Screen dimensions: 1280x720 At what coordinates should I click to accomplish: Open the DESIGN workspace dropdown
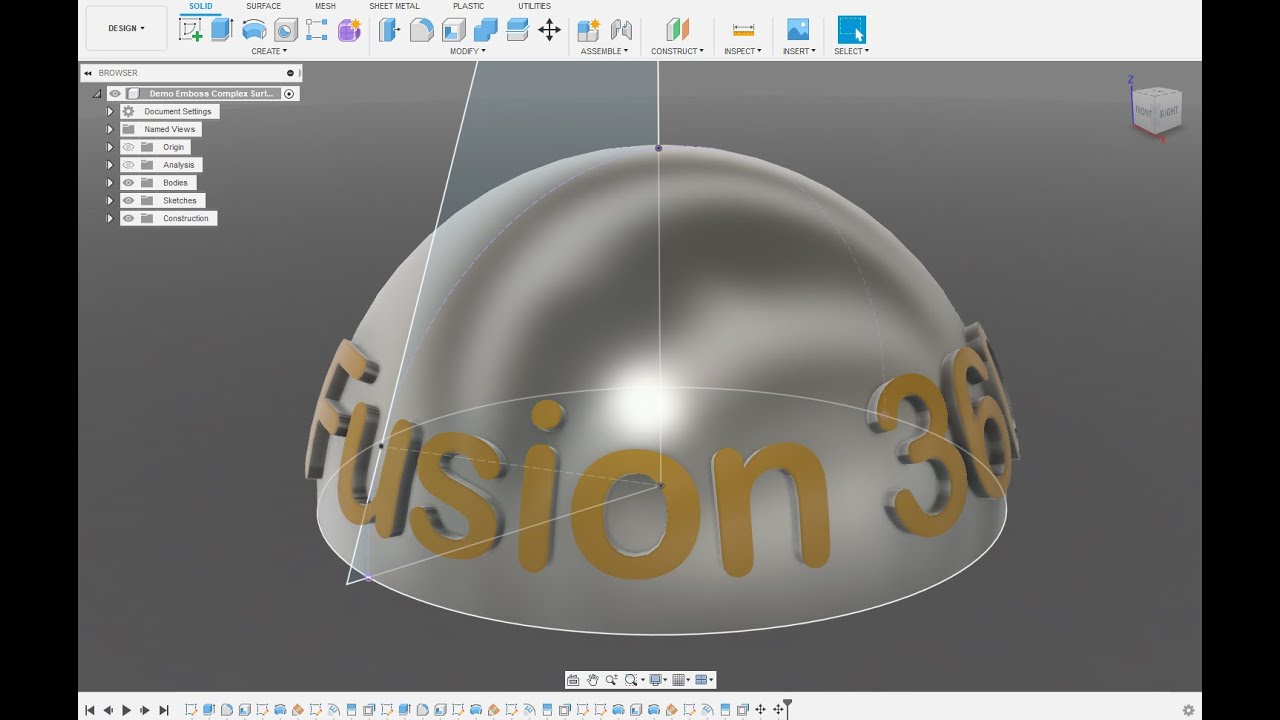126,28
